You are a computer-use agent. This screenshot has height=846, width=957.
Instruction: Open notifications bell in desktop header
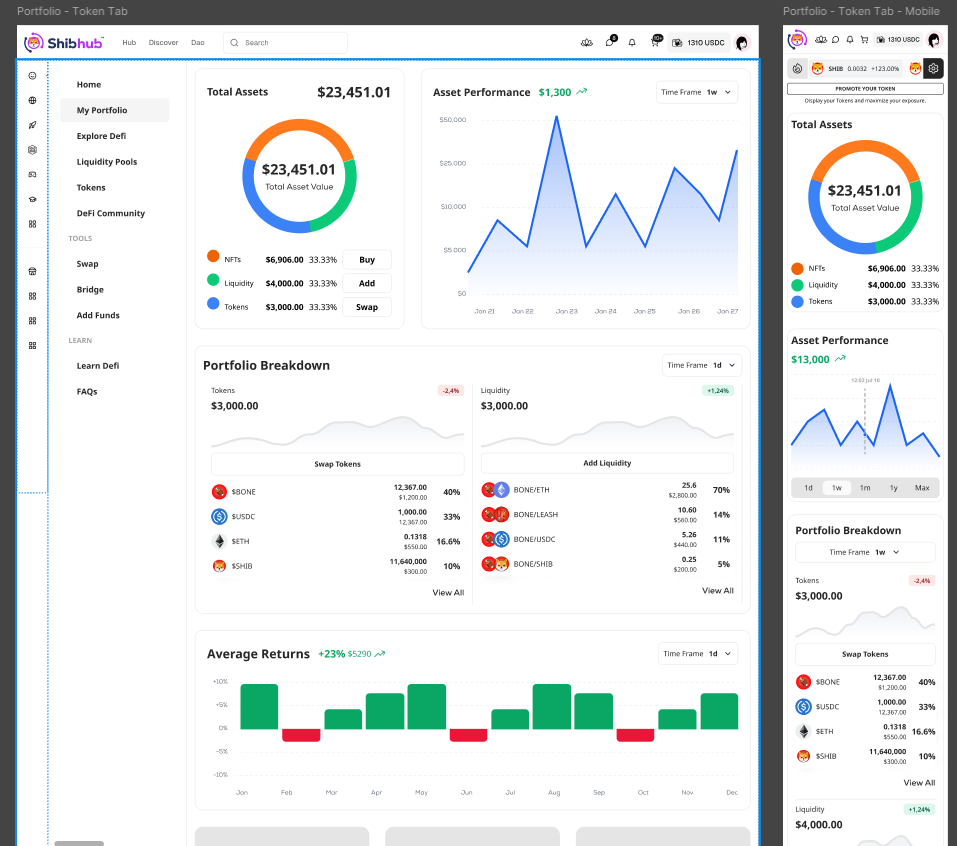click(x=632, y=43)
